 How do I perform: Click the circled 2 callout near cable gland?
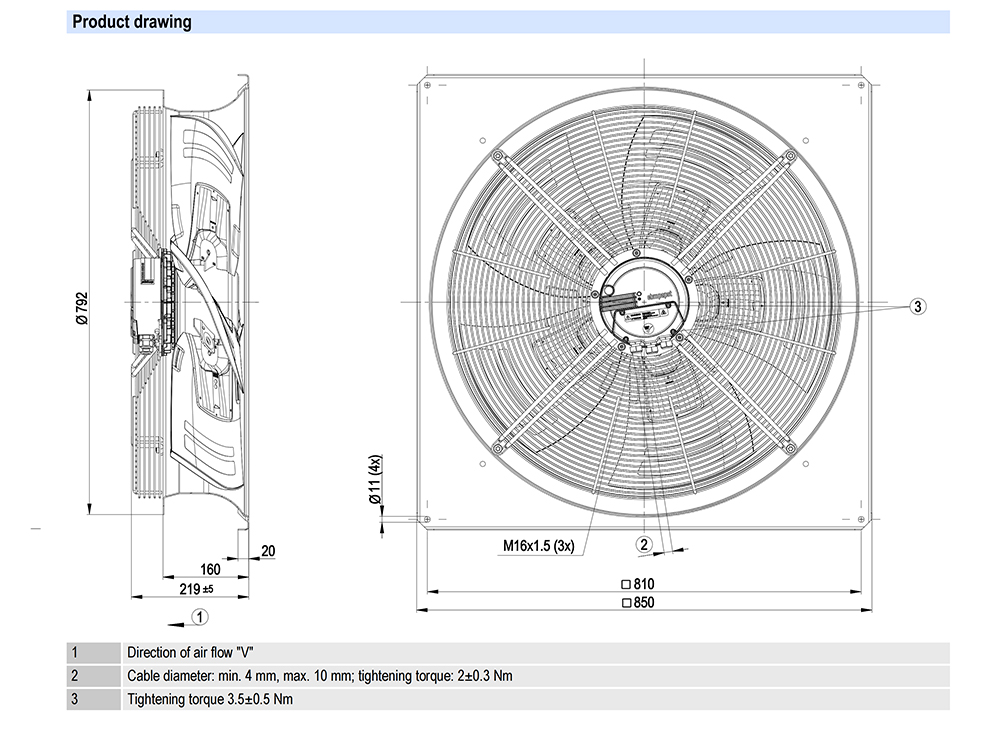[x=645, y=543]
